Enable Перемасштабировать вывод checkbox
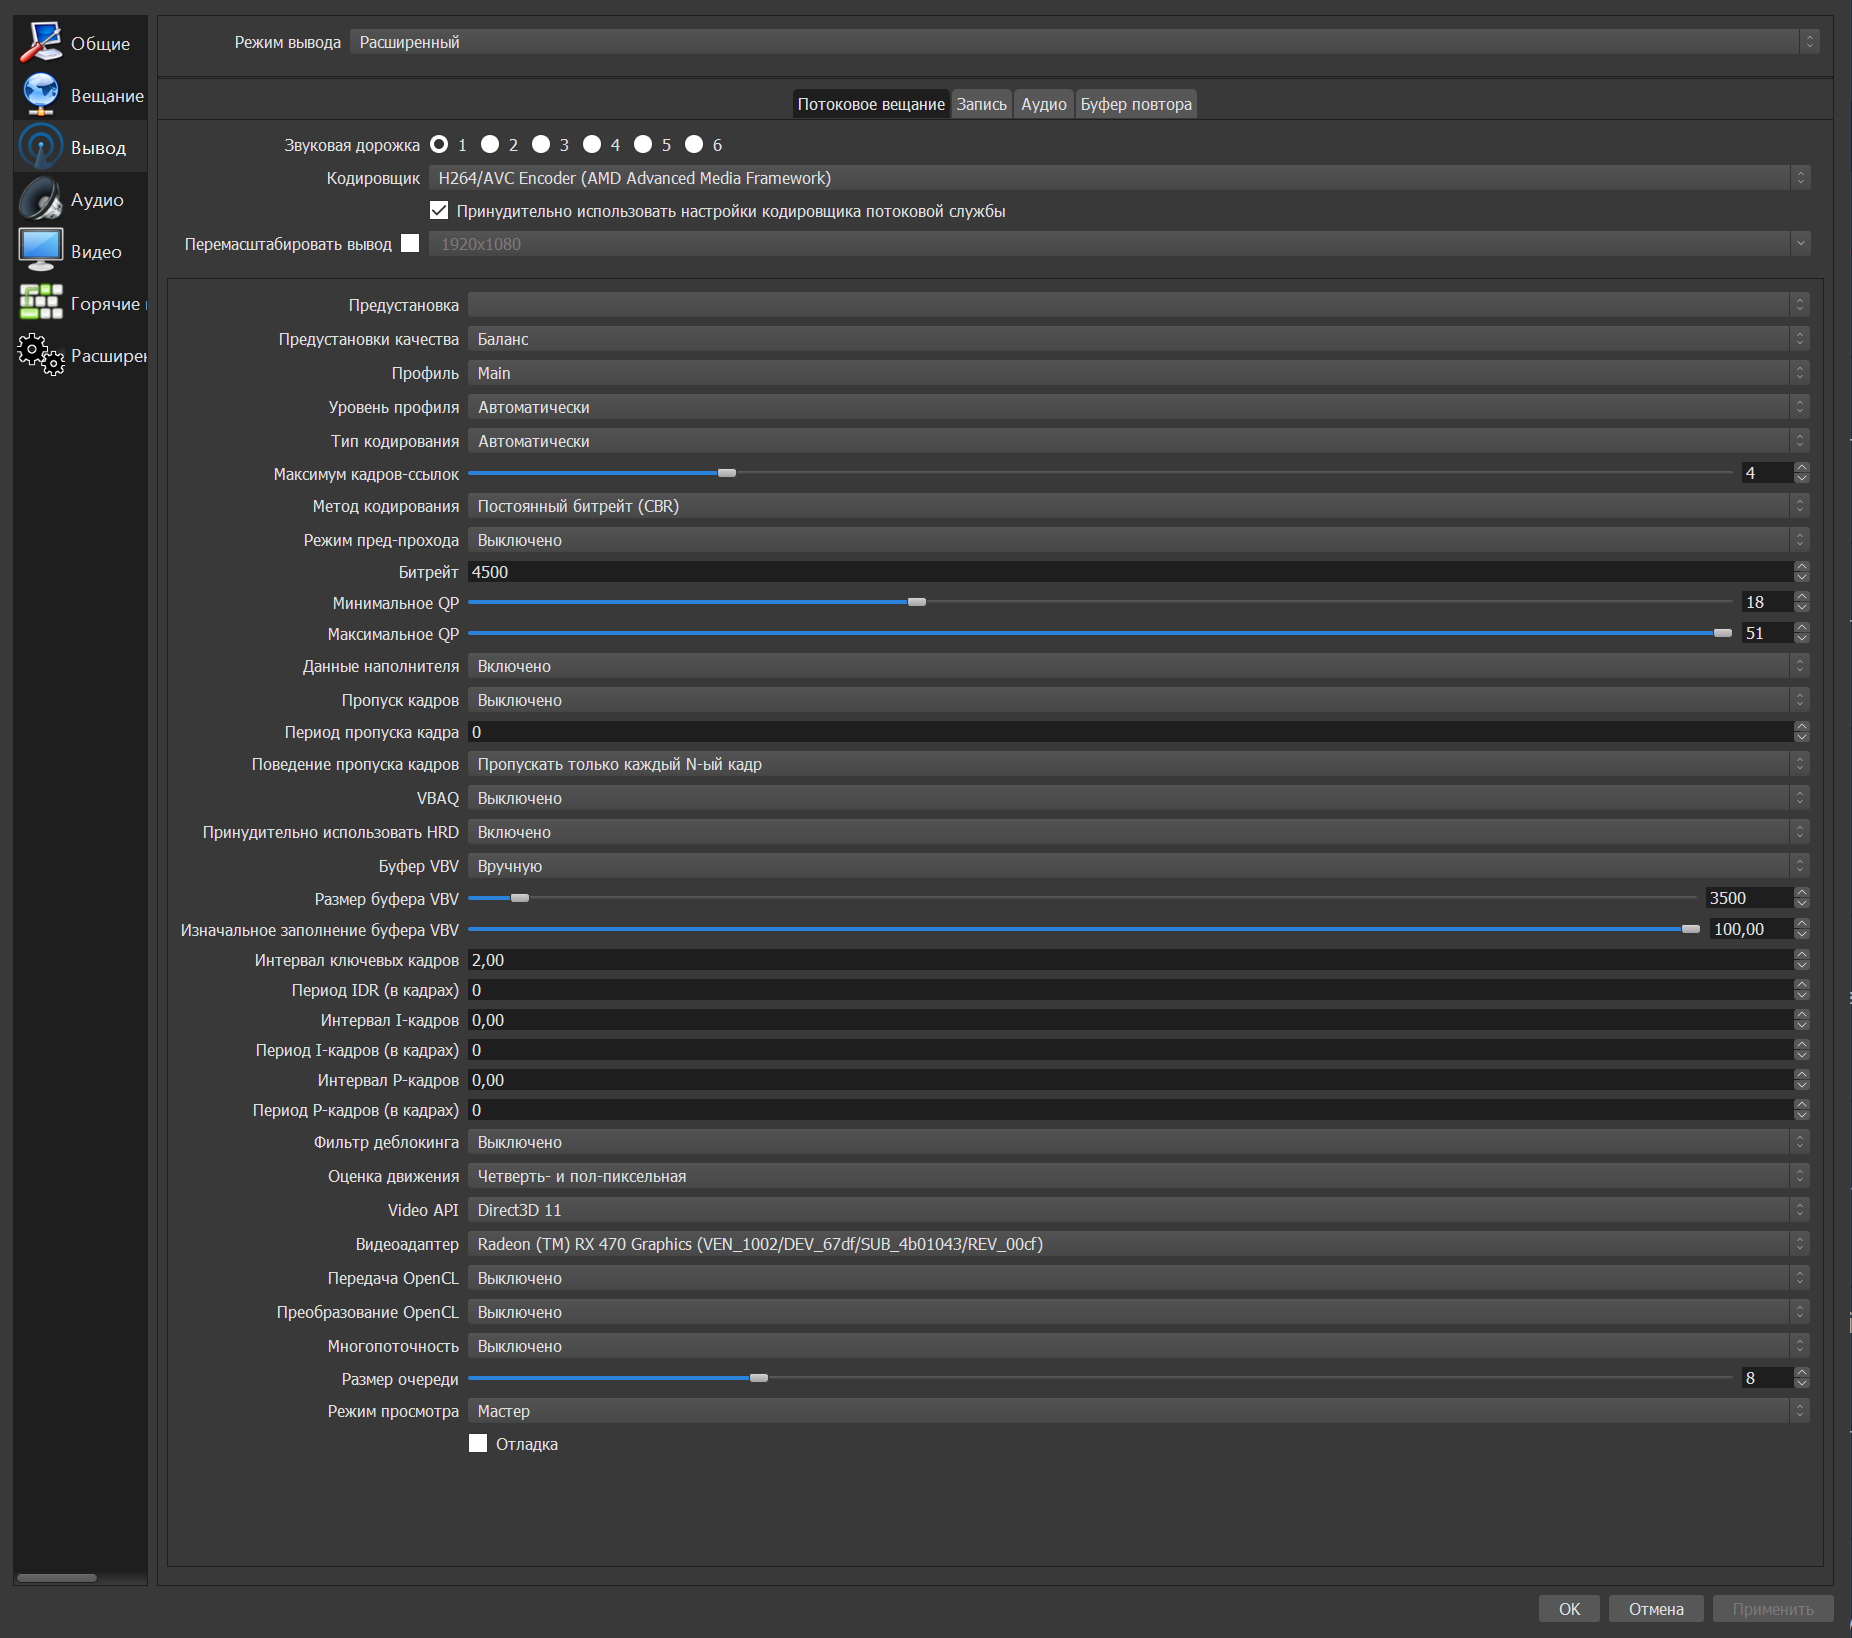 point(410,244)
